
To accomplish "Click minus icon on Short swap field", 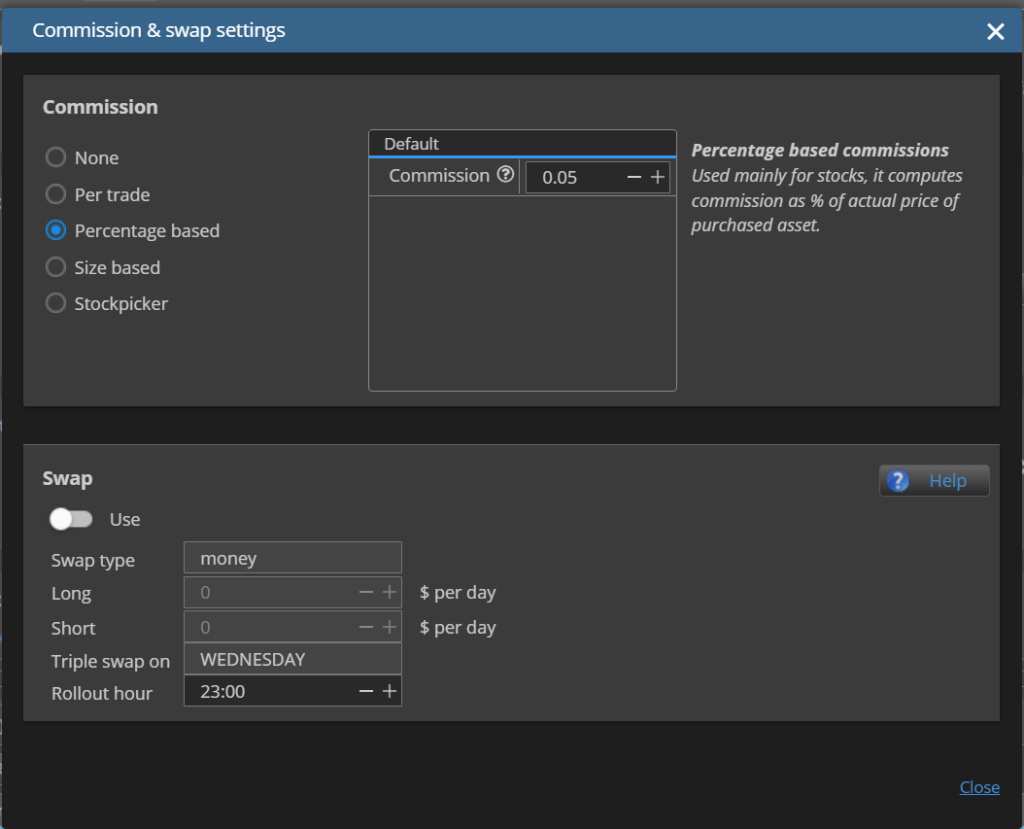I will 366,627.
